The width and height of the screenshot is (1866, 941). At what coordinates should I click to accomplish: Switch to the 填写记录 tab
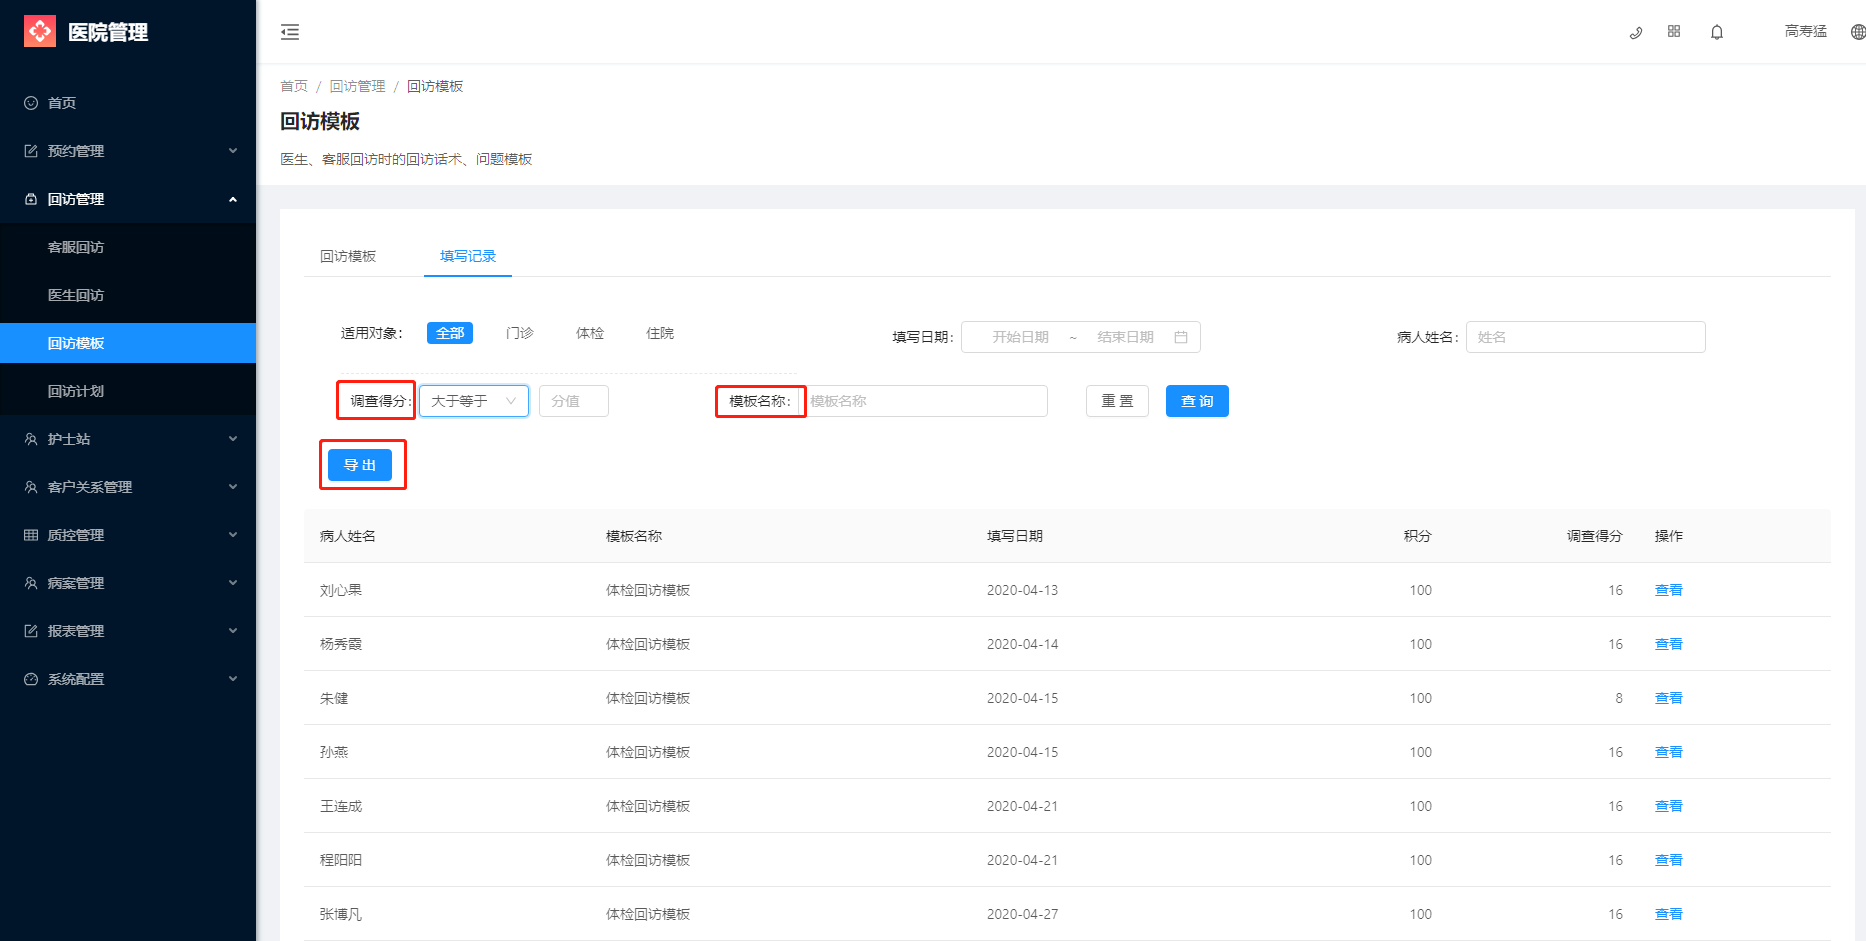[468, 256]
